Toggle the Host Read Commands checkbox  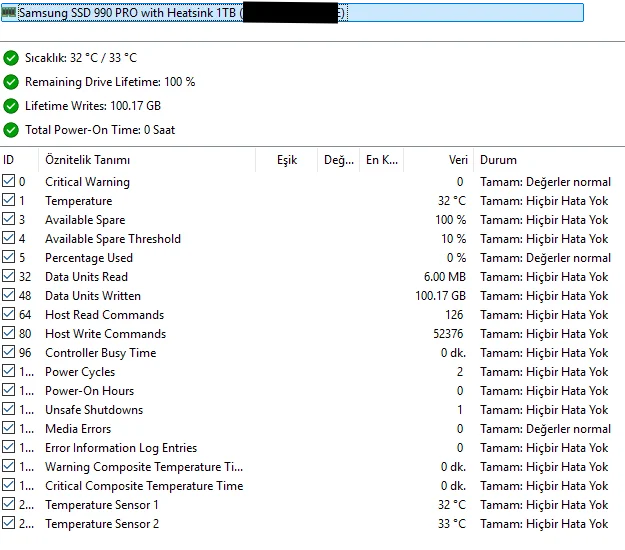pos(8,314)
